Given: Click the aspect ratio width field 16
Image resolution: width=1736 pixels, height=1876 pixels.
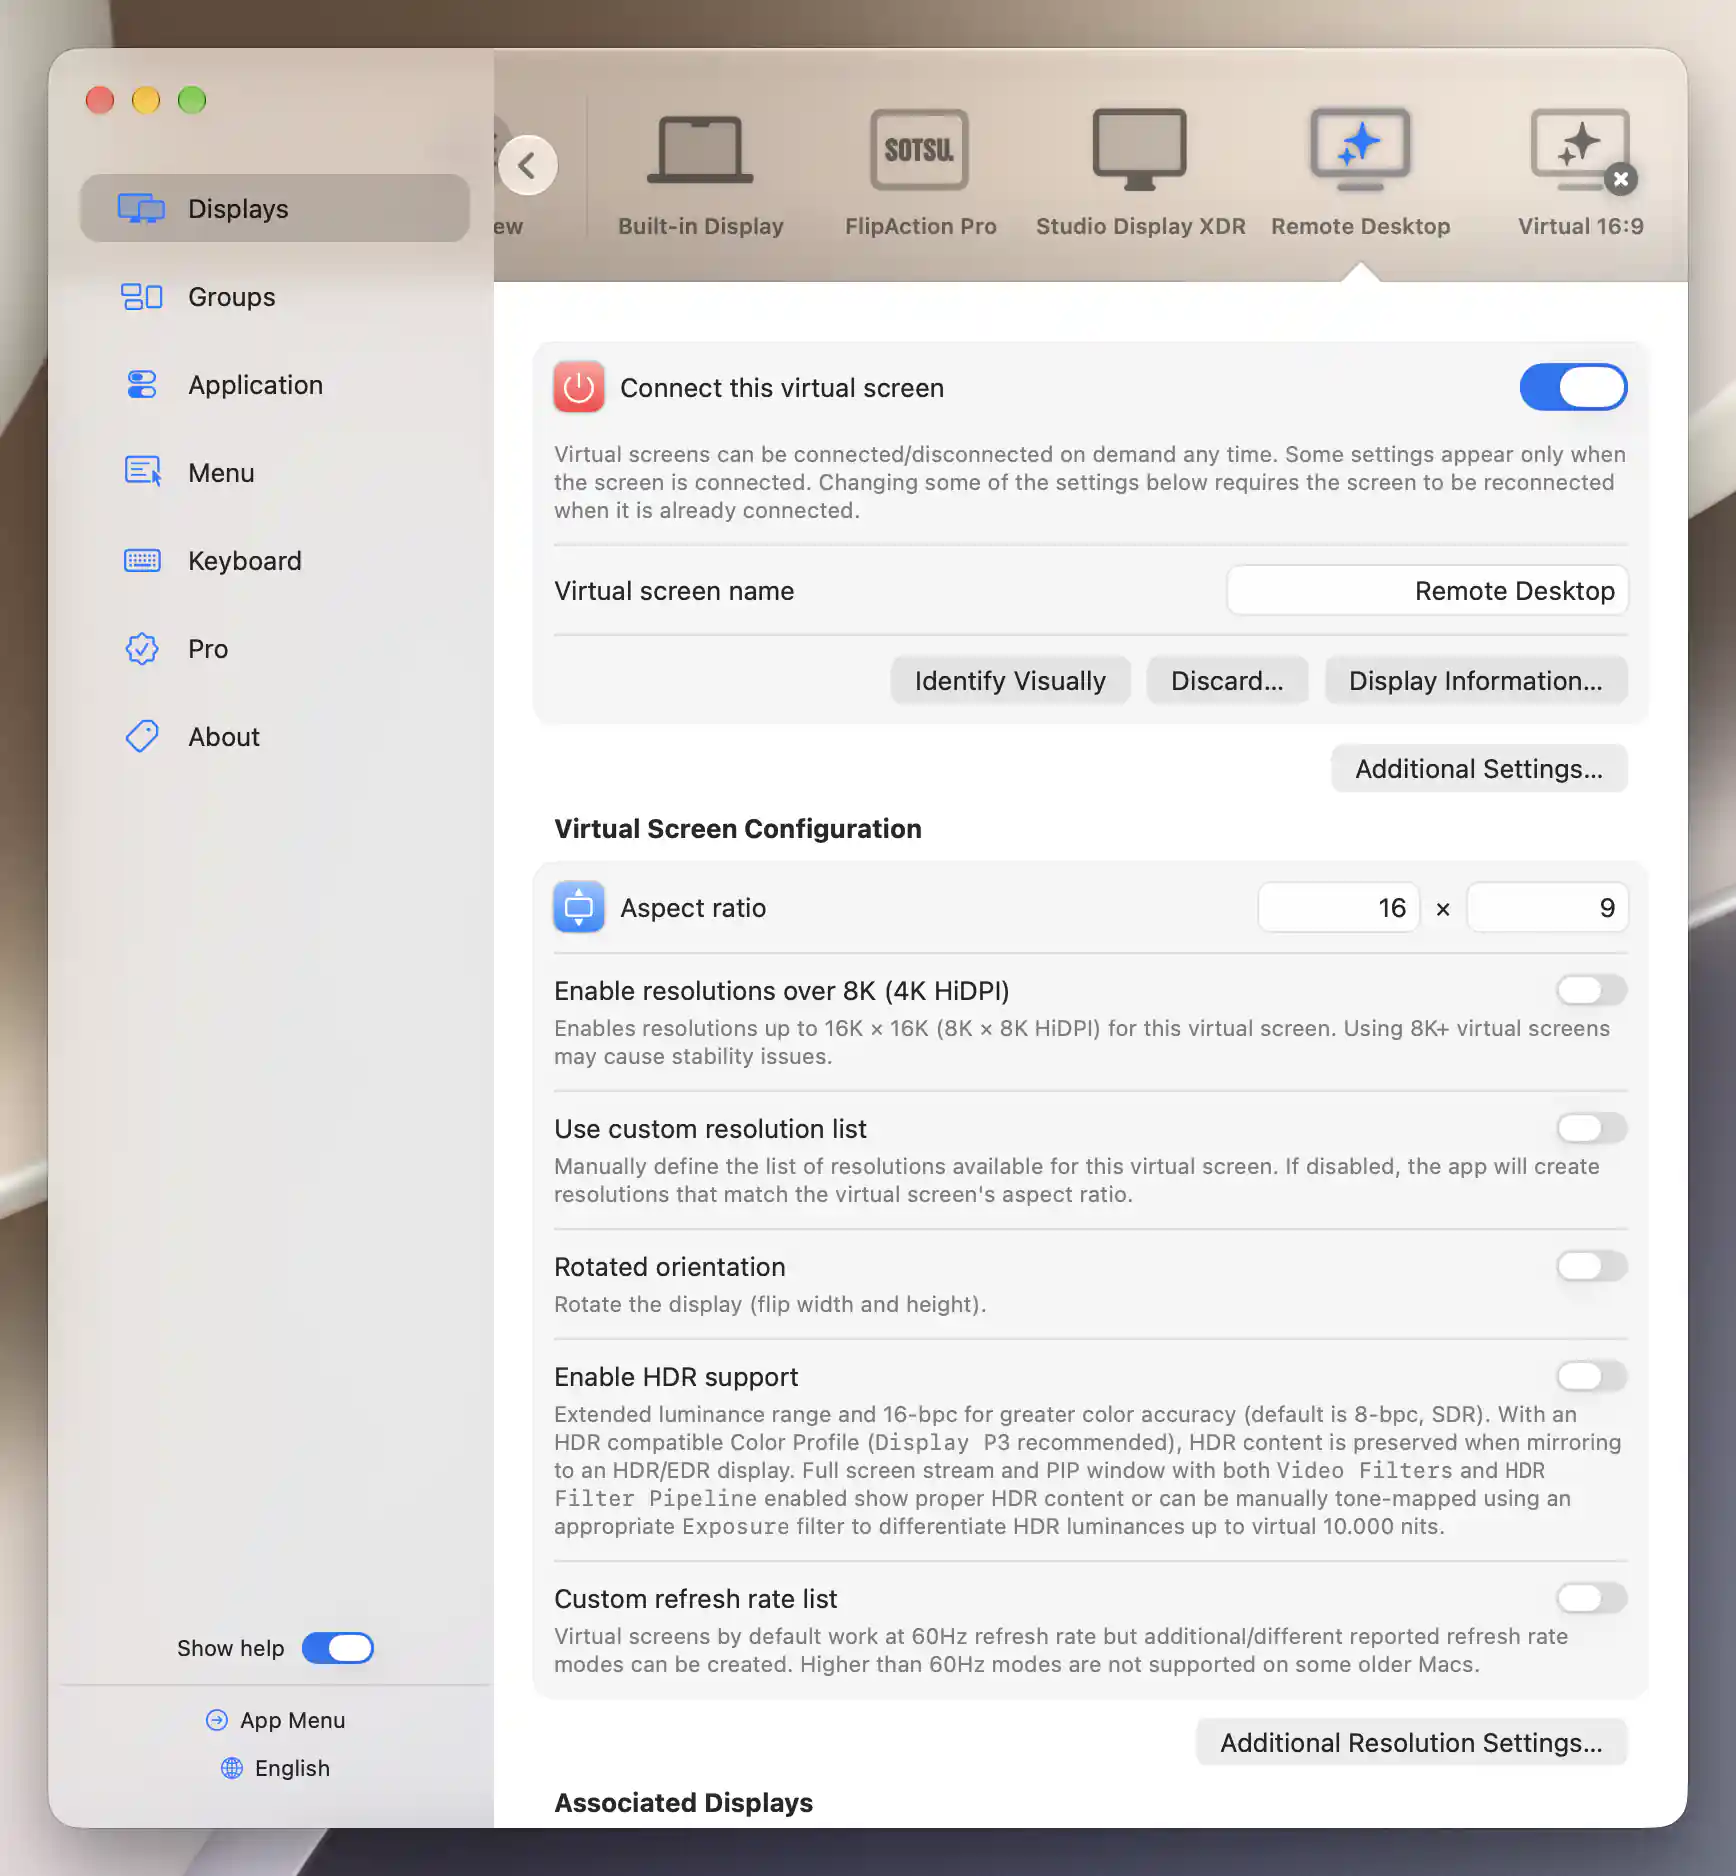Looking at the screenshot, I should click(x=1338, y=907).
